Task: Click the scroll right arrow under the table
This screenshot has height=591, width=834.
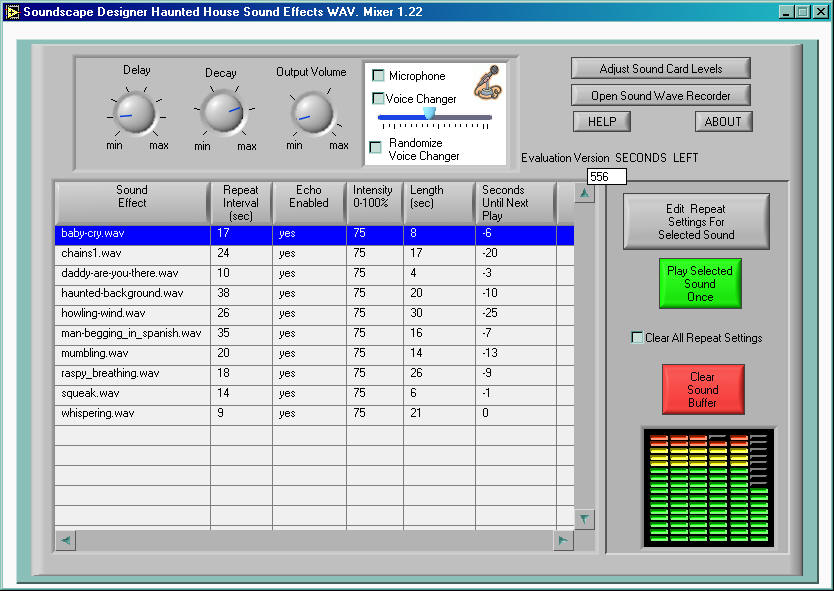Action: coord(564,540)
